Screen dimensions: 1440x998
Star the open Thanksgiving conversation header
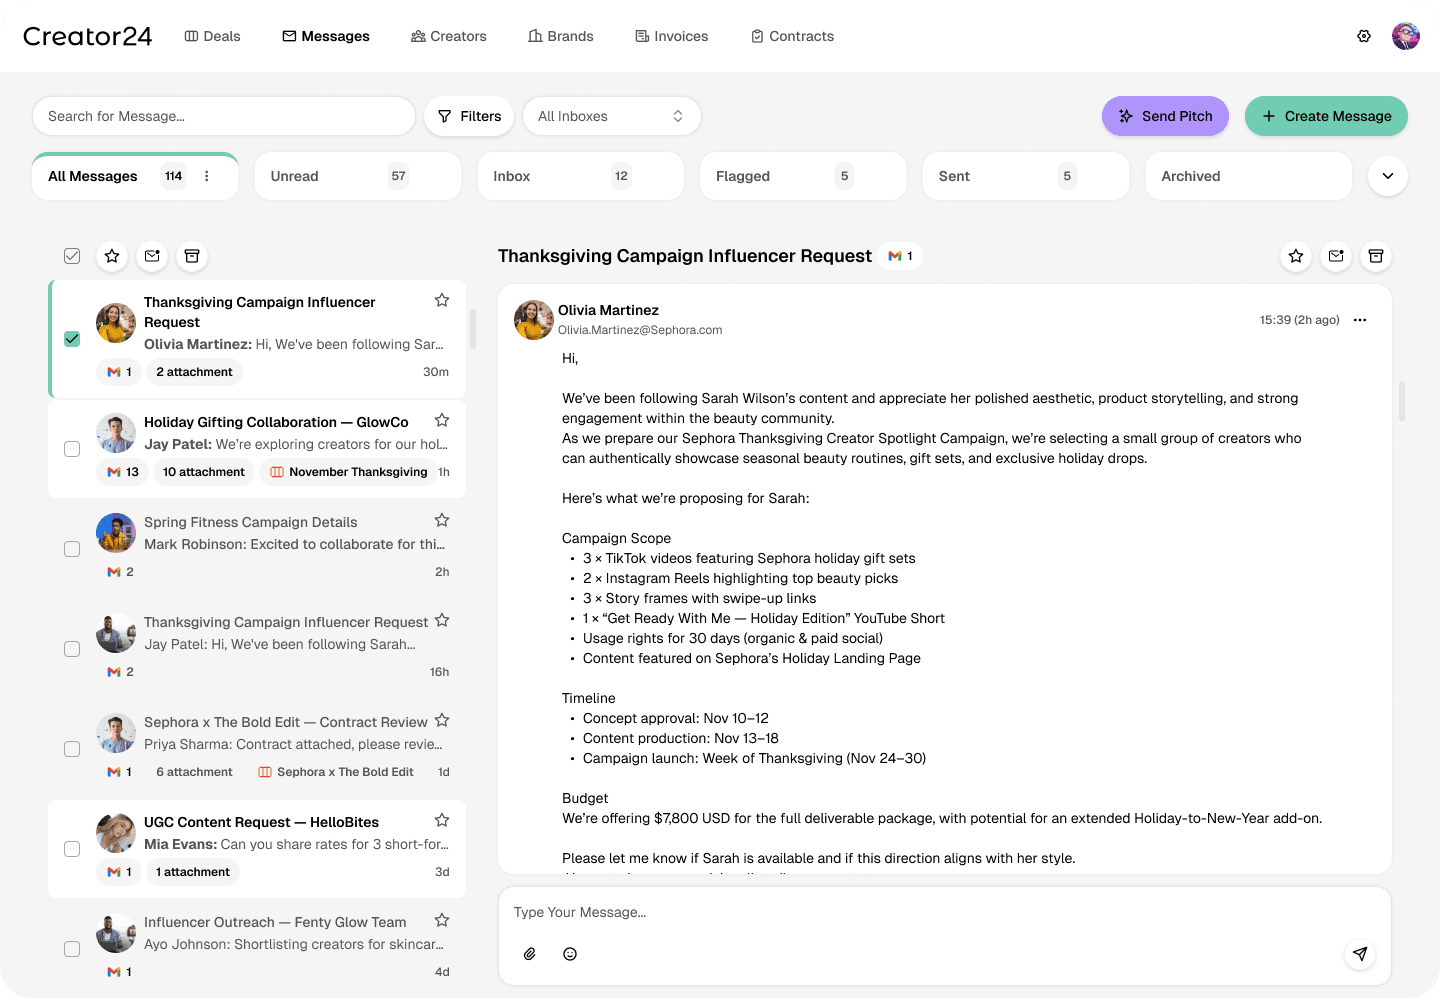pos(1296,256)
